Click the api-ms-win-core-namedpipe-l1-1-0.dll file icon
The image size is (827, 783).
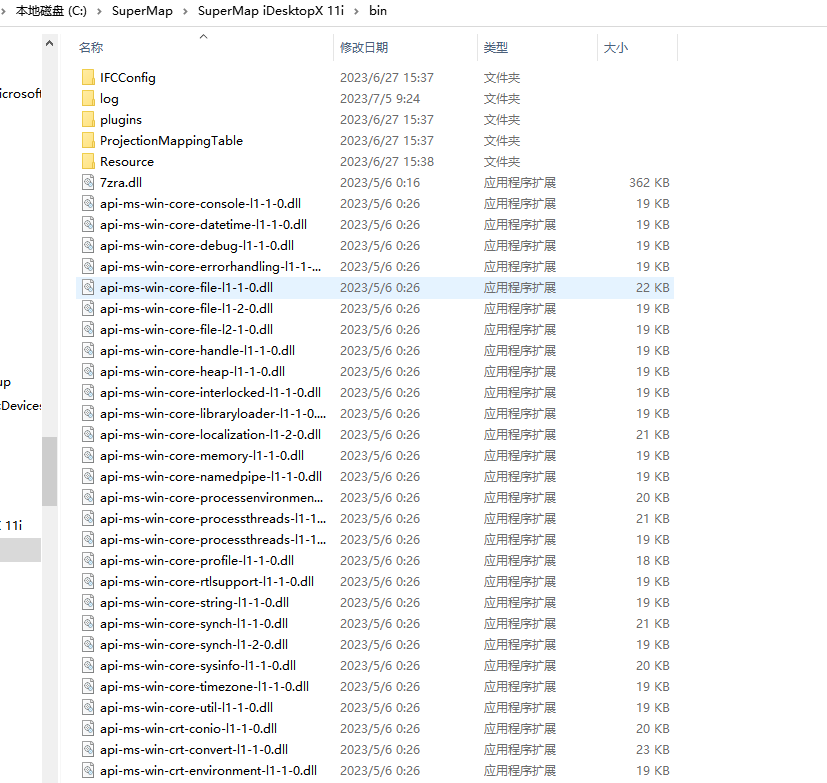click(88, 477)
